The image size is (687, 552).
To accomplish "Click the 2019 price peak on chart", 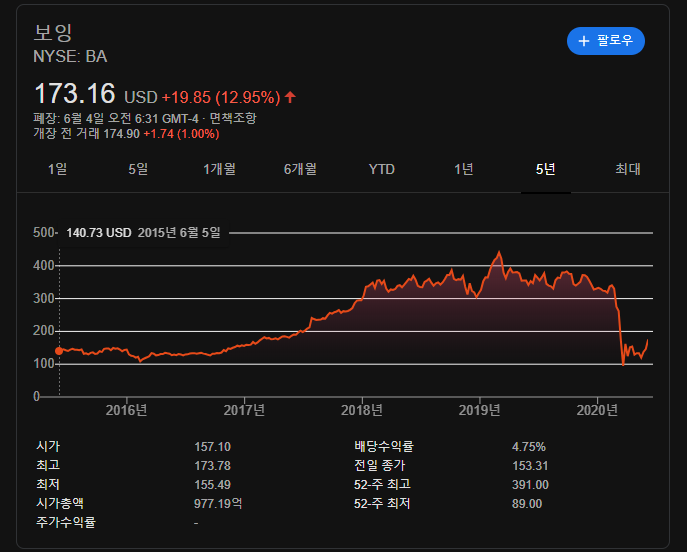I will [499, 252].
